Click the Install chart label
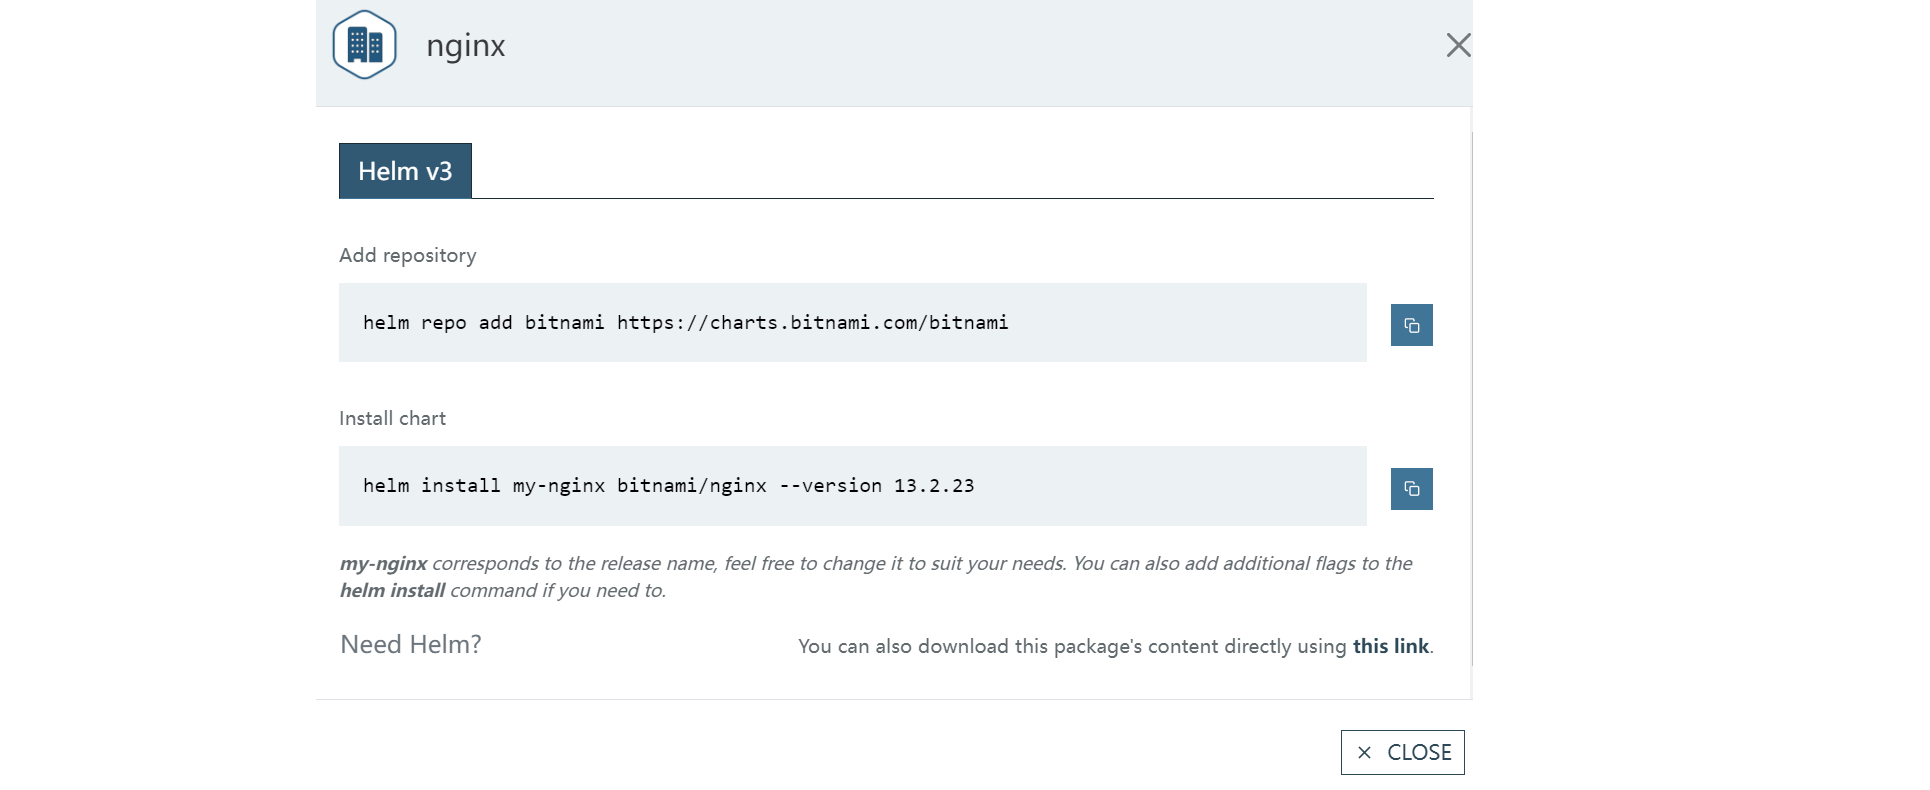The height and width of the screenshot is (790, 1930). coord(392,418)
